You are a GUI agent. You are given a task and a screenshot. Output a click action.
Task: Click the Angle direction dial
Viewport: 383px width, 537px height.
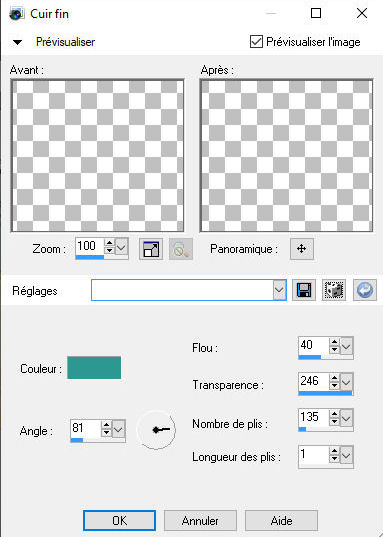156,429
